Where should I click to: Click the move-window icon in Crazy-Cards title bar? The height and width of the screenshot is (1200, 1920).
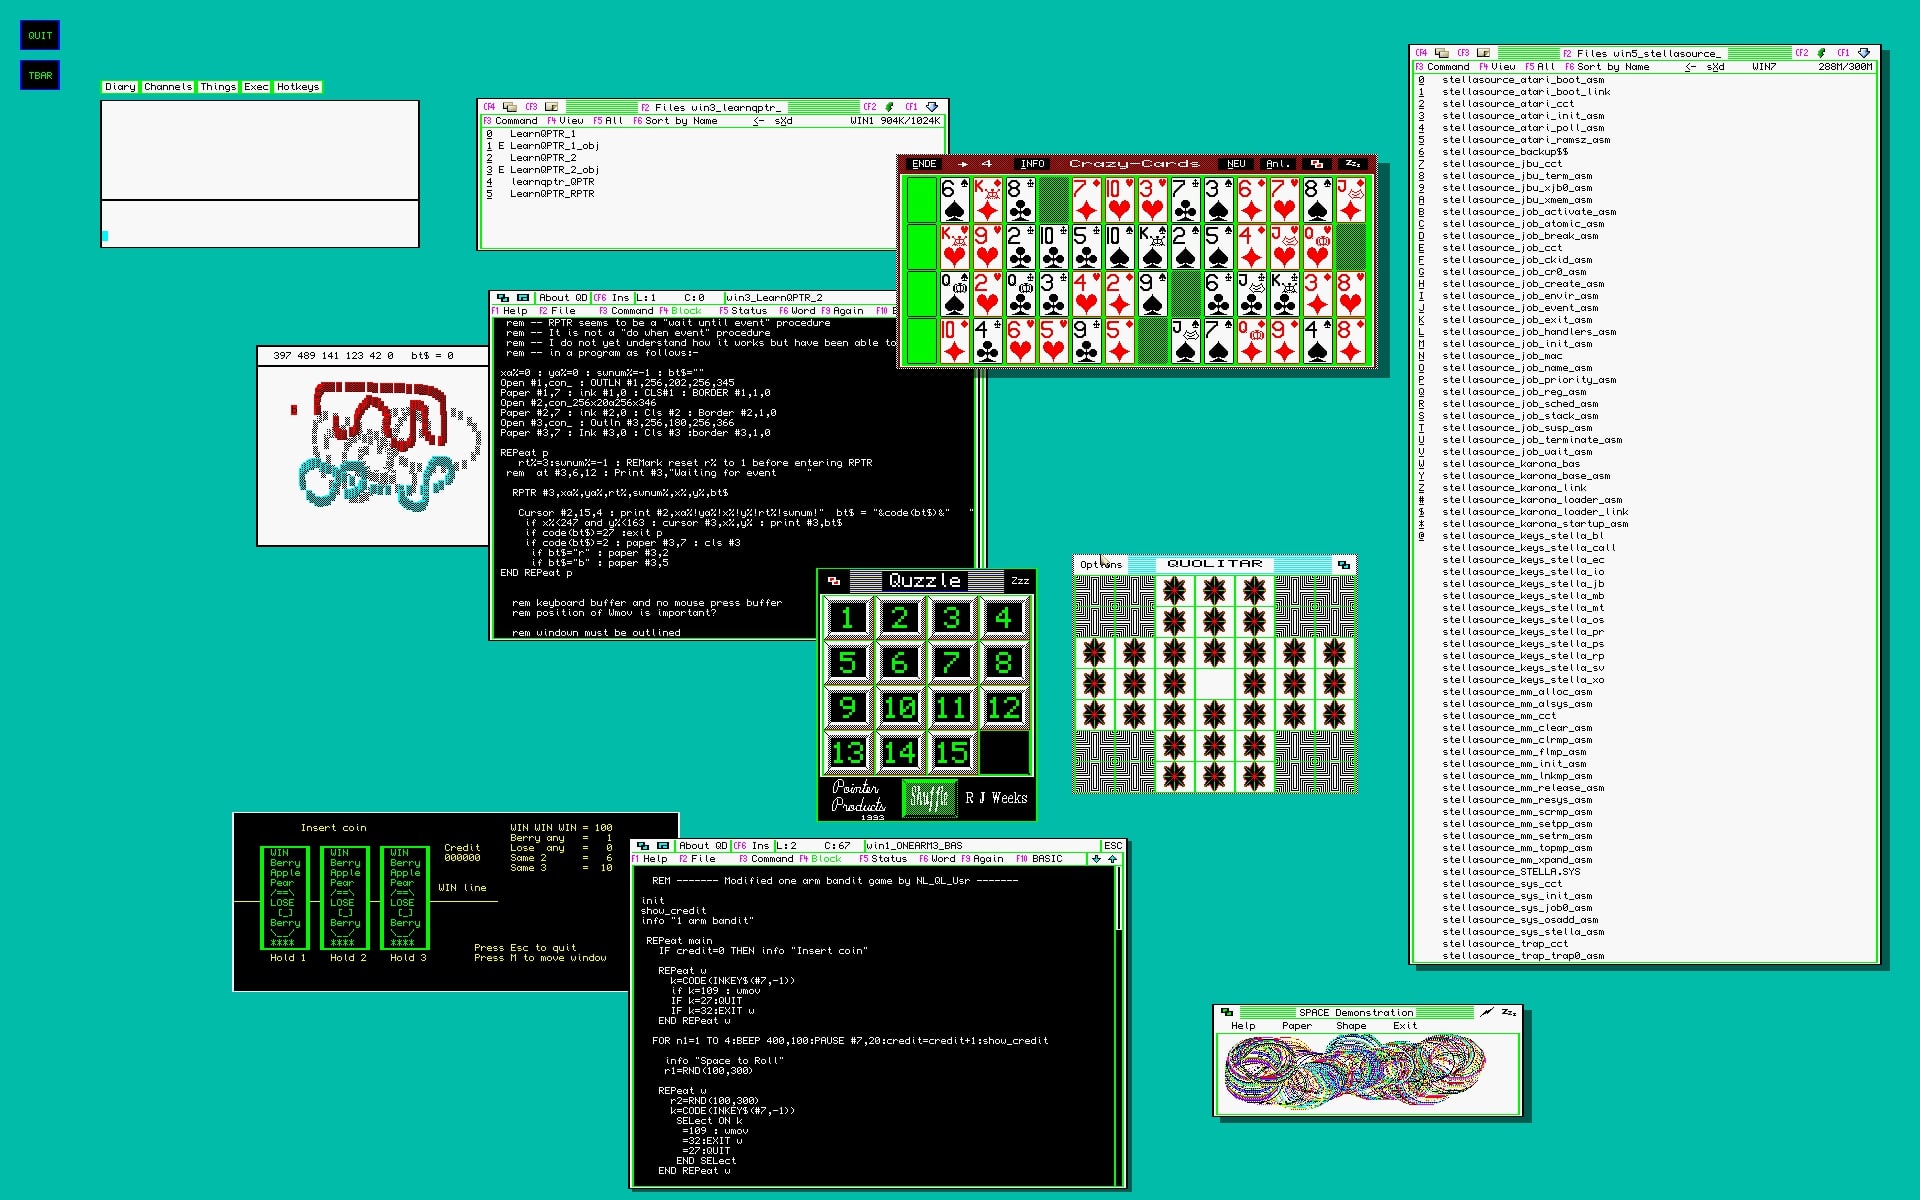[1317, 163]
